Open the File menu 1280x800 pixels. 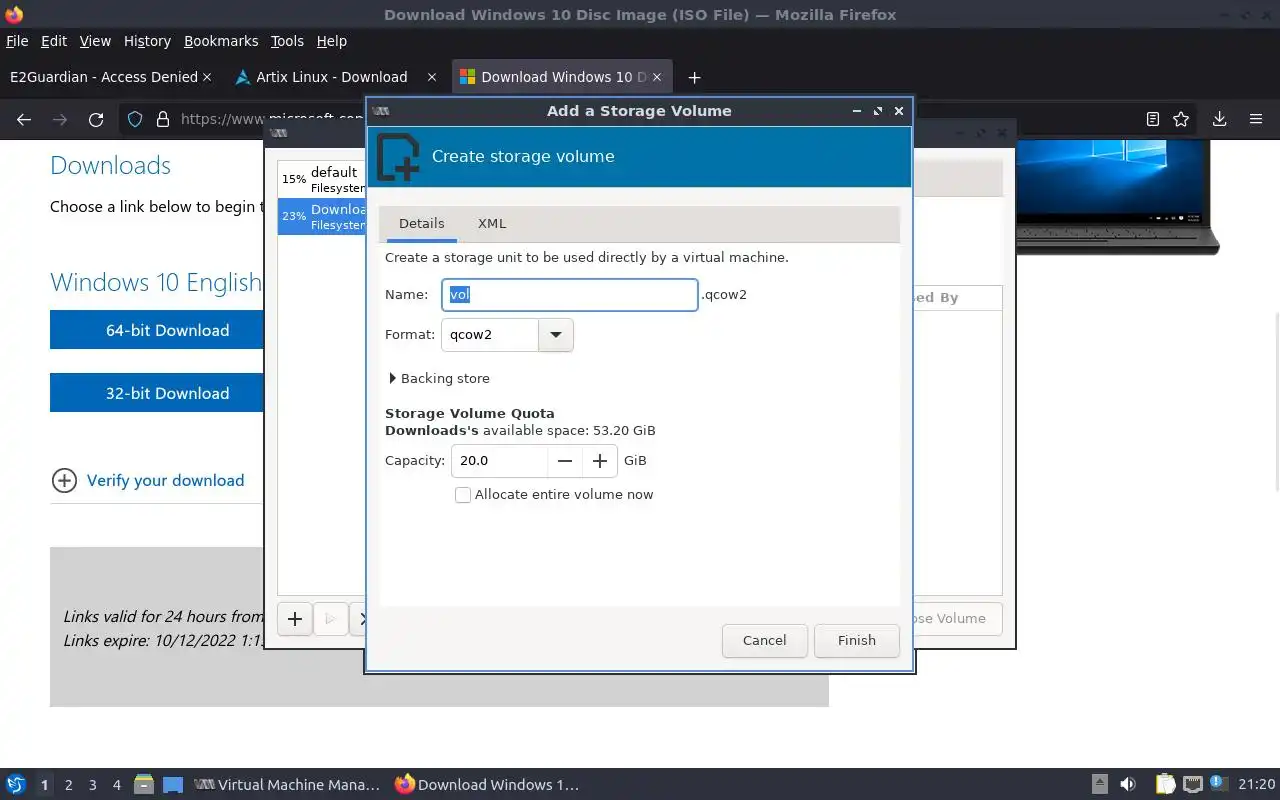17,41
